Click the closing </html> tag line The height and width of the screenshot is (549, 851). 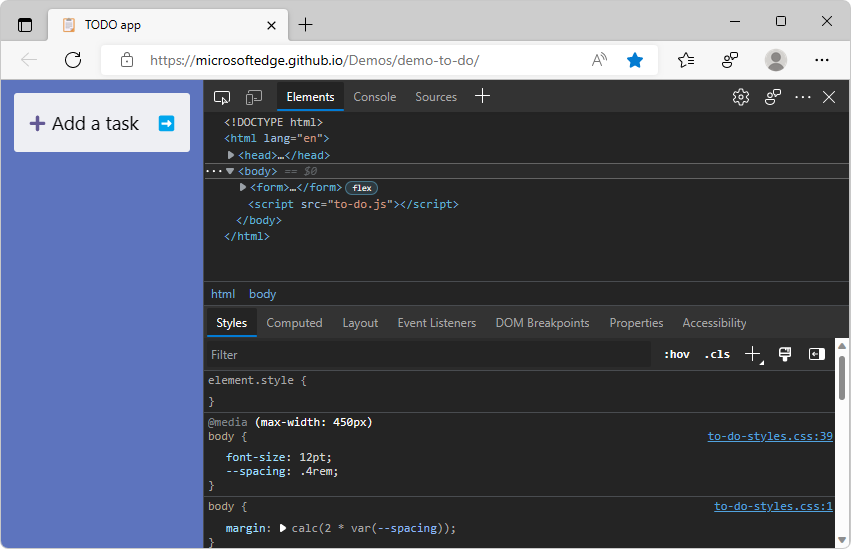pos(247,237)
